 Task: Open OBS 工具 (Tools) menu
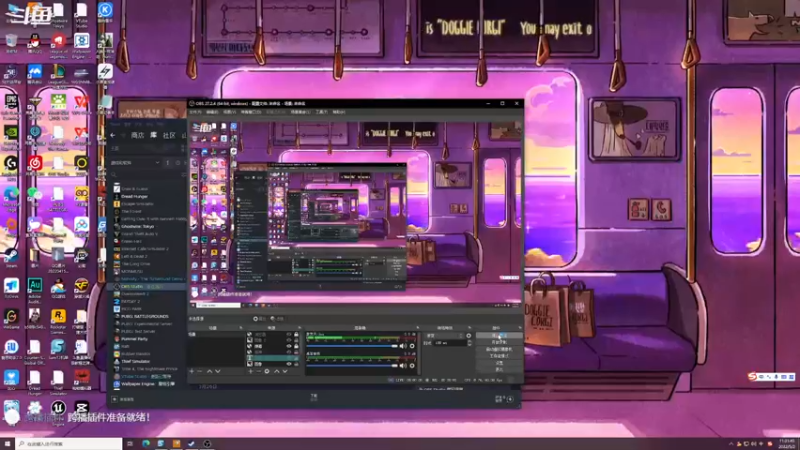point(321,112)
